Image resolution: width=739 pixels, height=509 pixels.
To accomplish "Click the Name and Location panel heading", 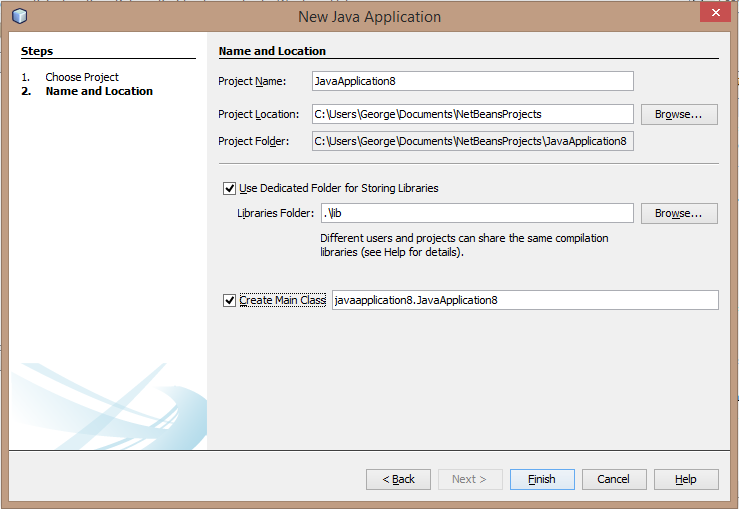I will 272,51.
